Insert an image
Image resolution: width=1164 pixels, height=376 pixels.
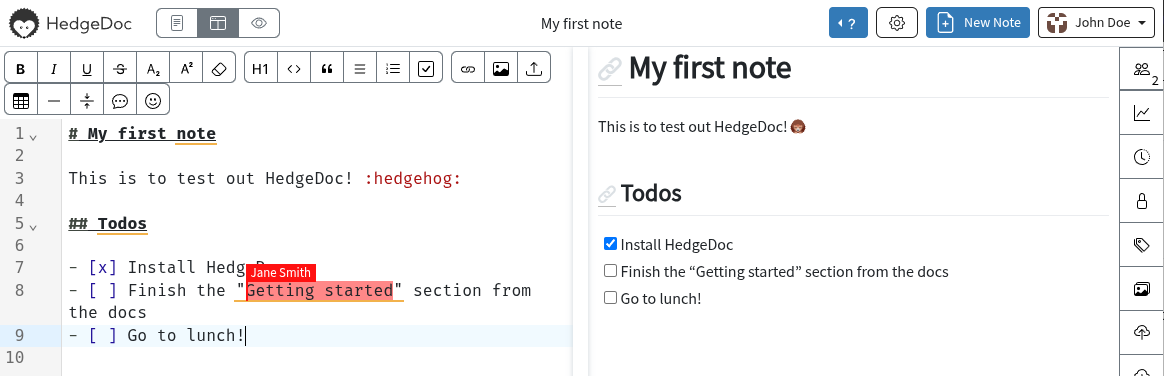[500, 69]
